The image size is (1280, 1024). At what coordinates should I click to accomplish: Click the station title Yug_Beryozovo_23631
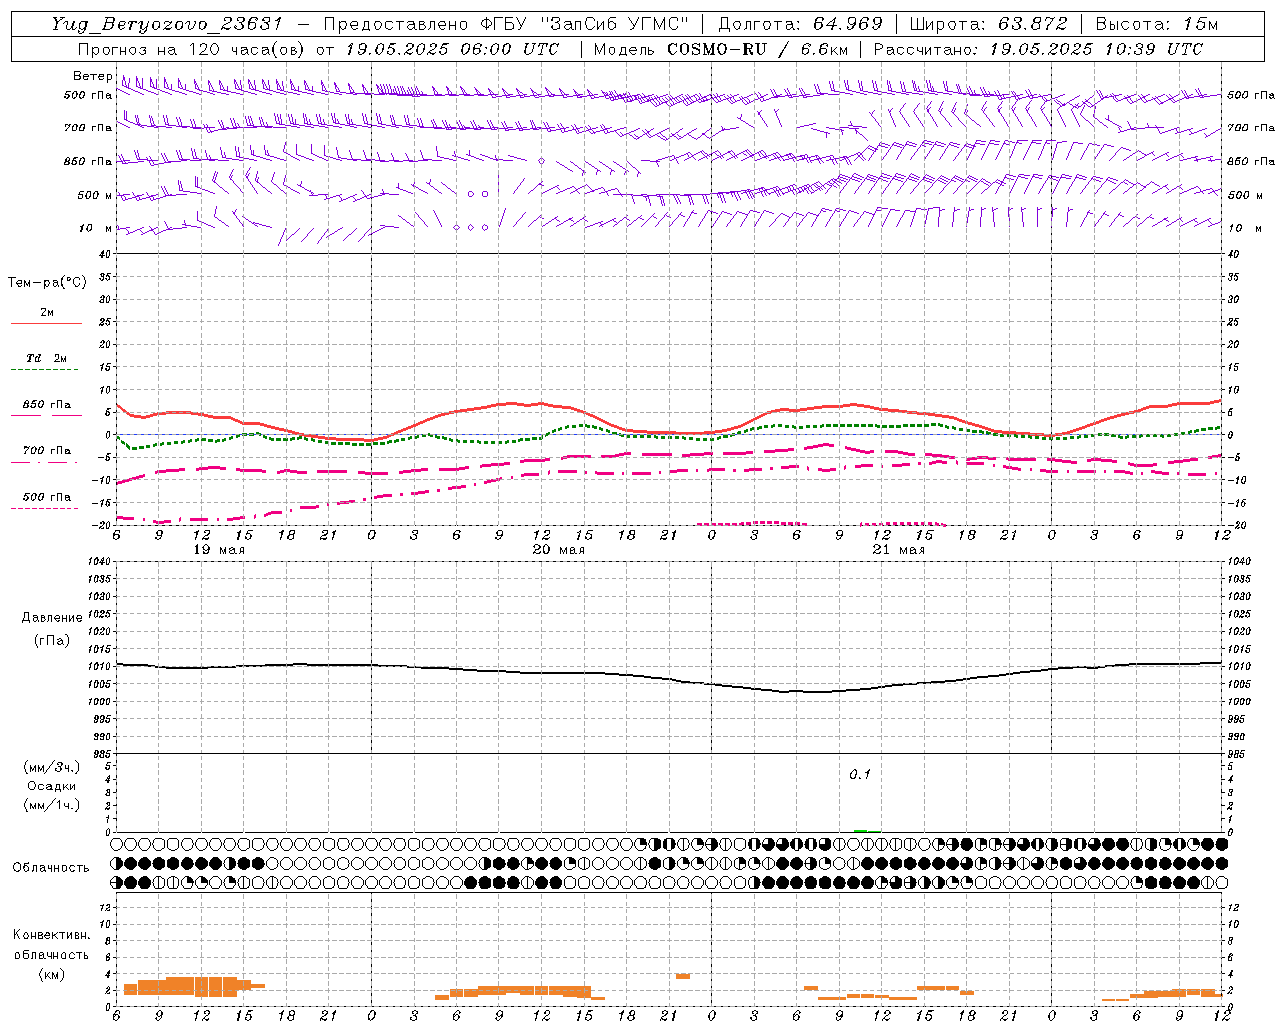click(x=167, y=24)
